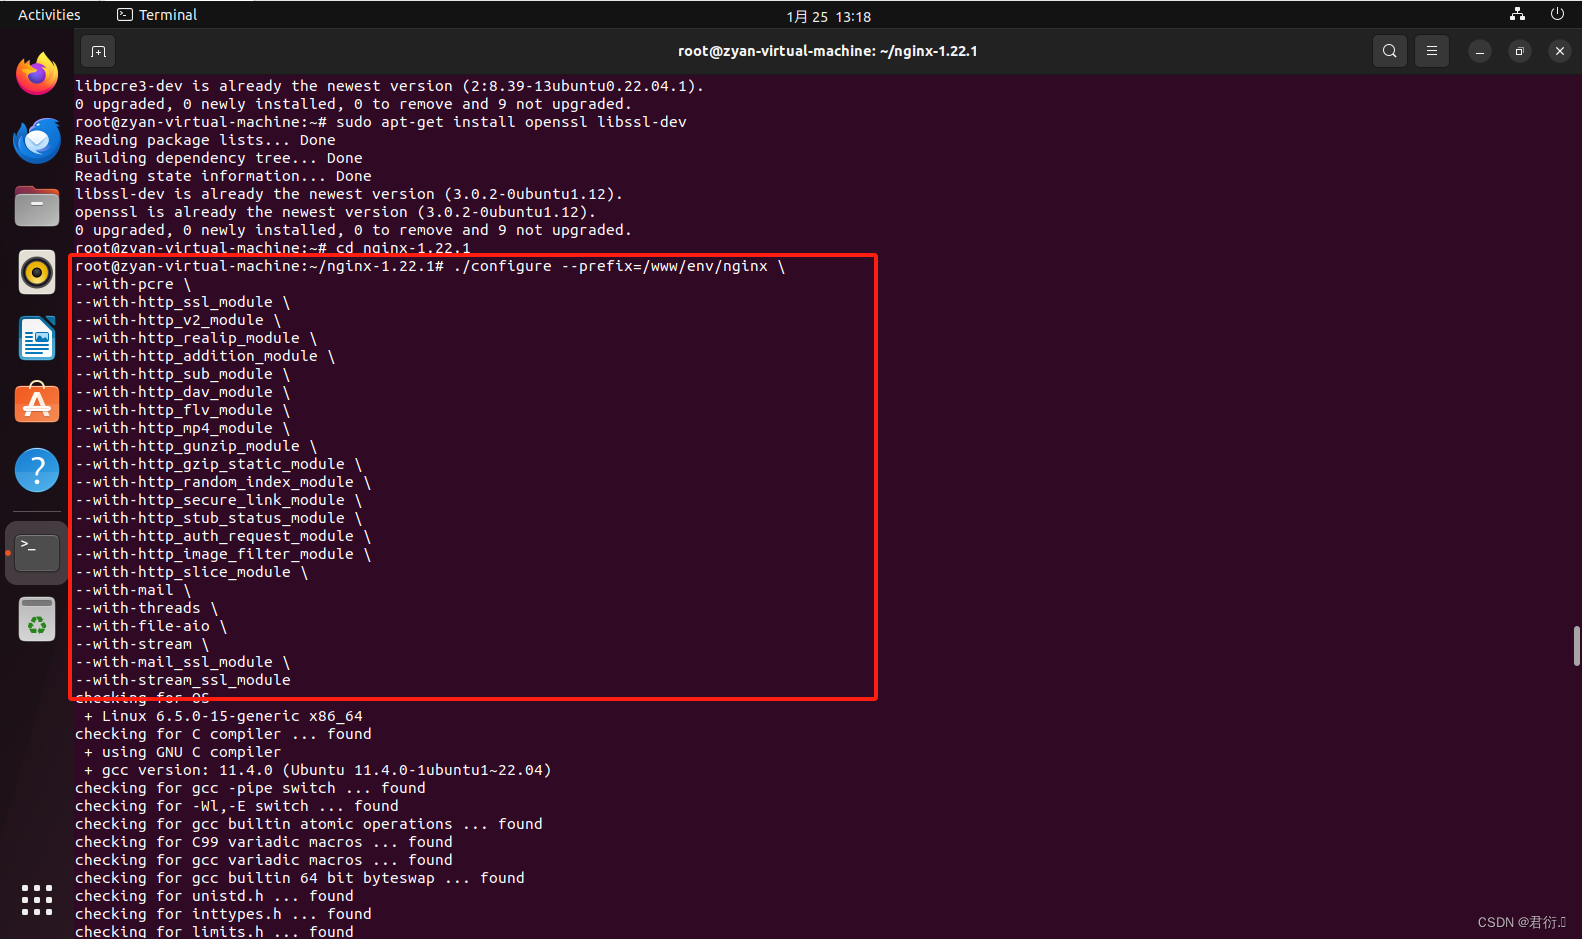Click 'Building dependency tree... Done' line
Image resolution: width=1582 pixels, height=939 pixels.
pos(219,158)
